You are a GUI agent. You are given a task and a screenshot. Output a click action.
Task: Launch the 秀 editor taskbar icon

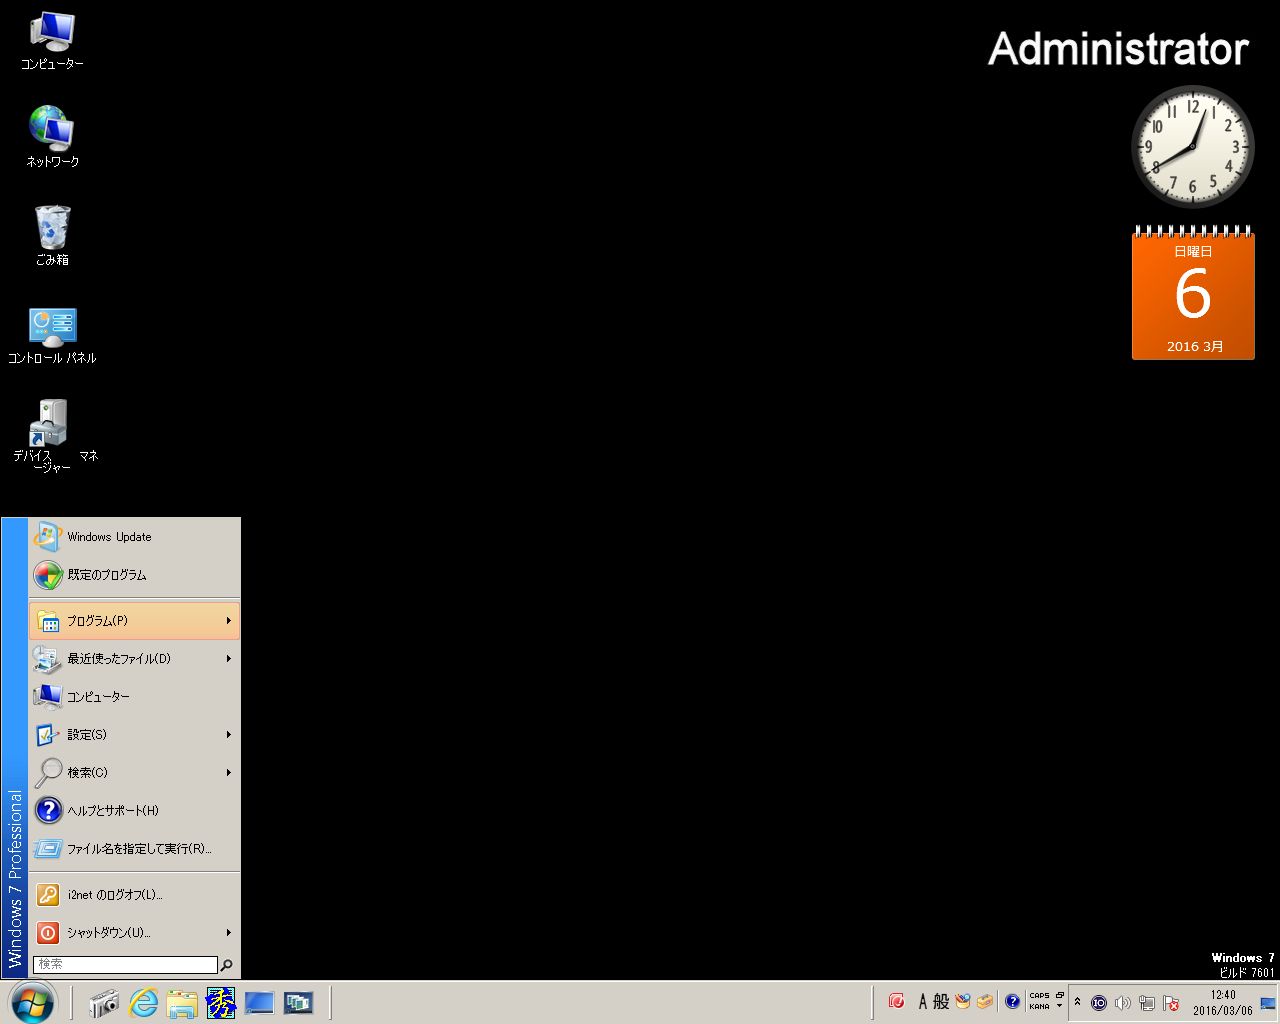220,1003
